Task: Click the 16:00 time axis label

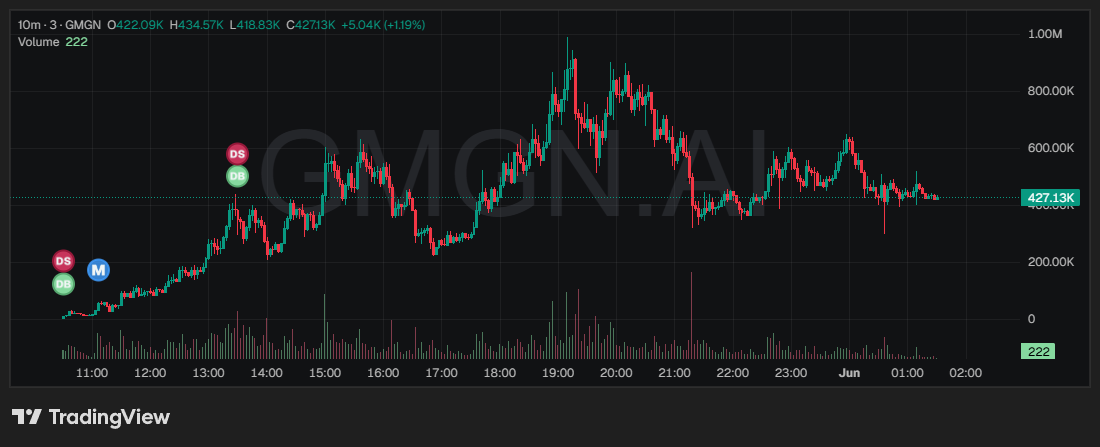Action: [x=383, y=373]
